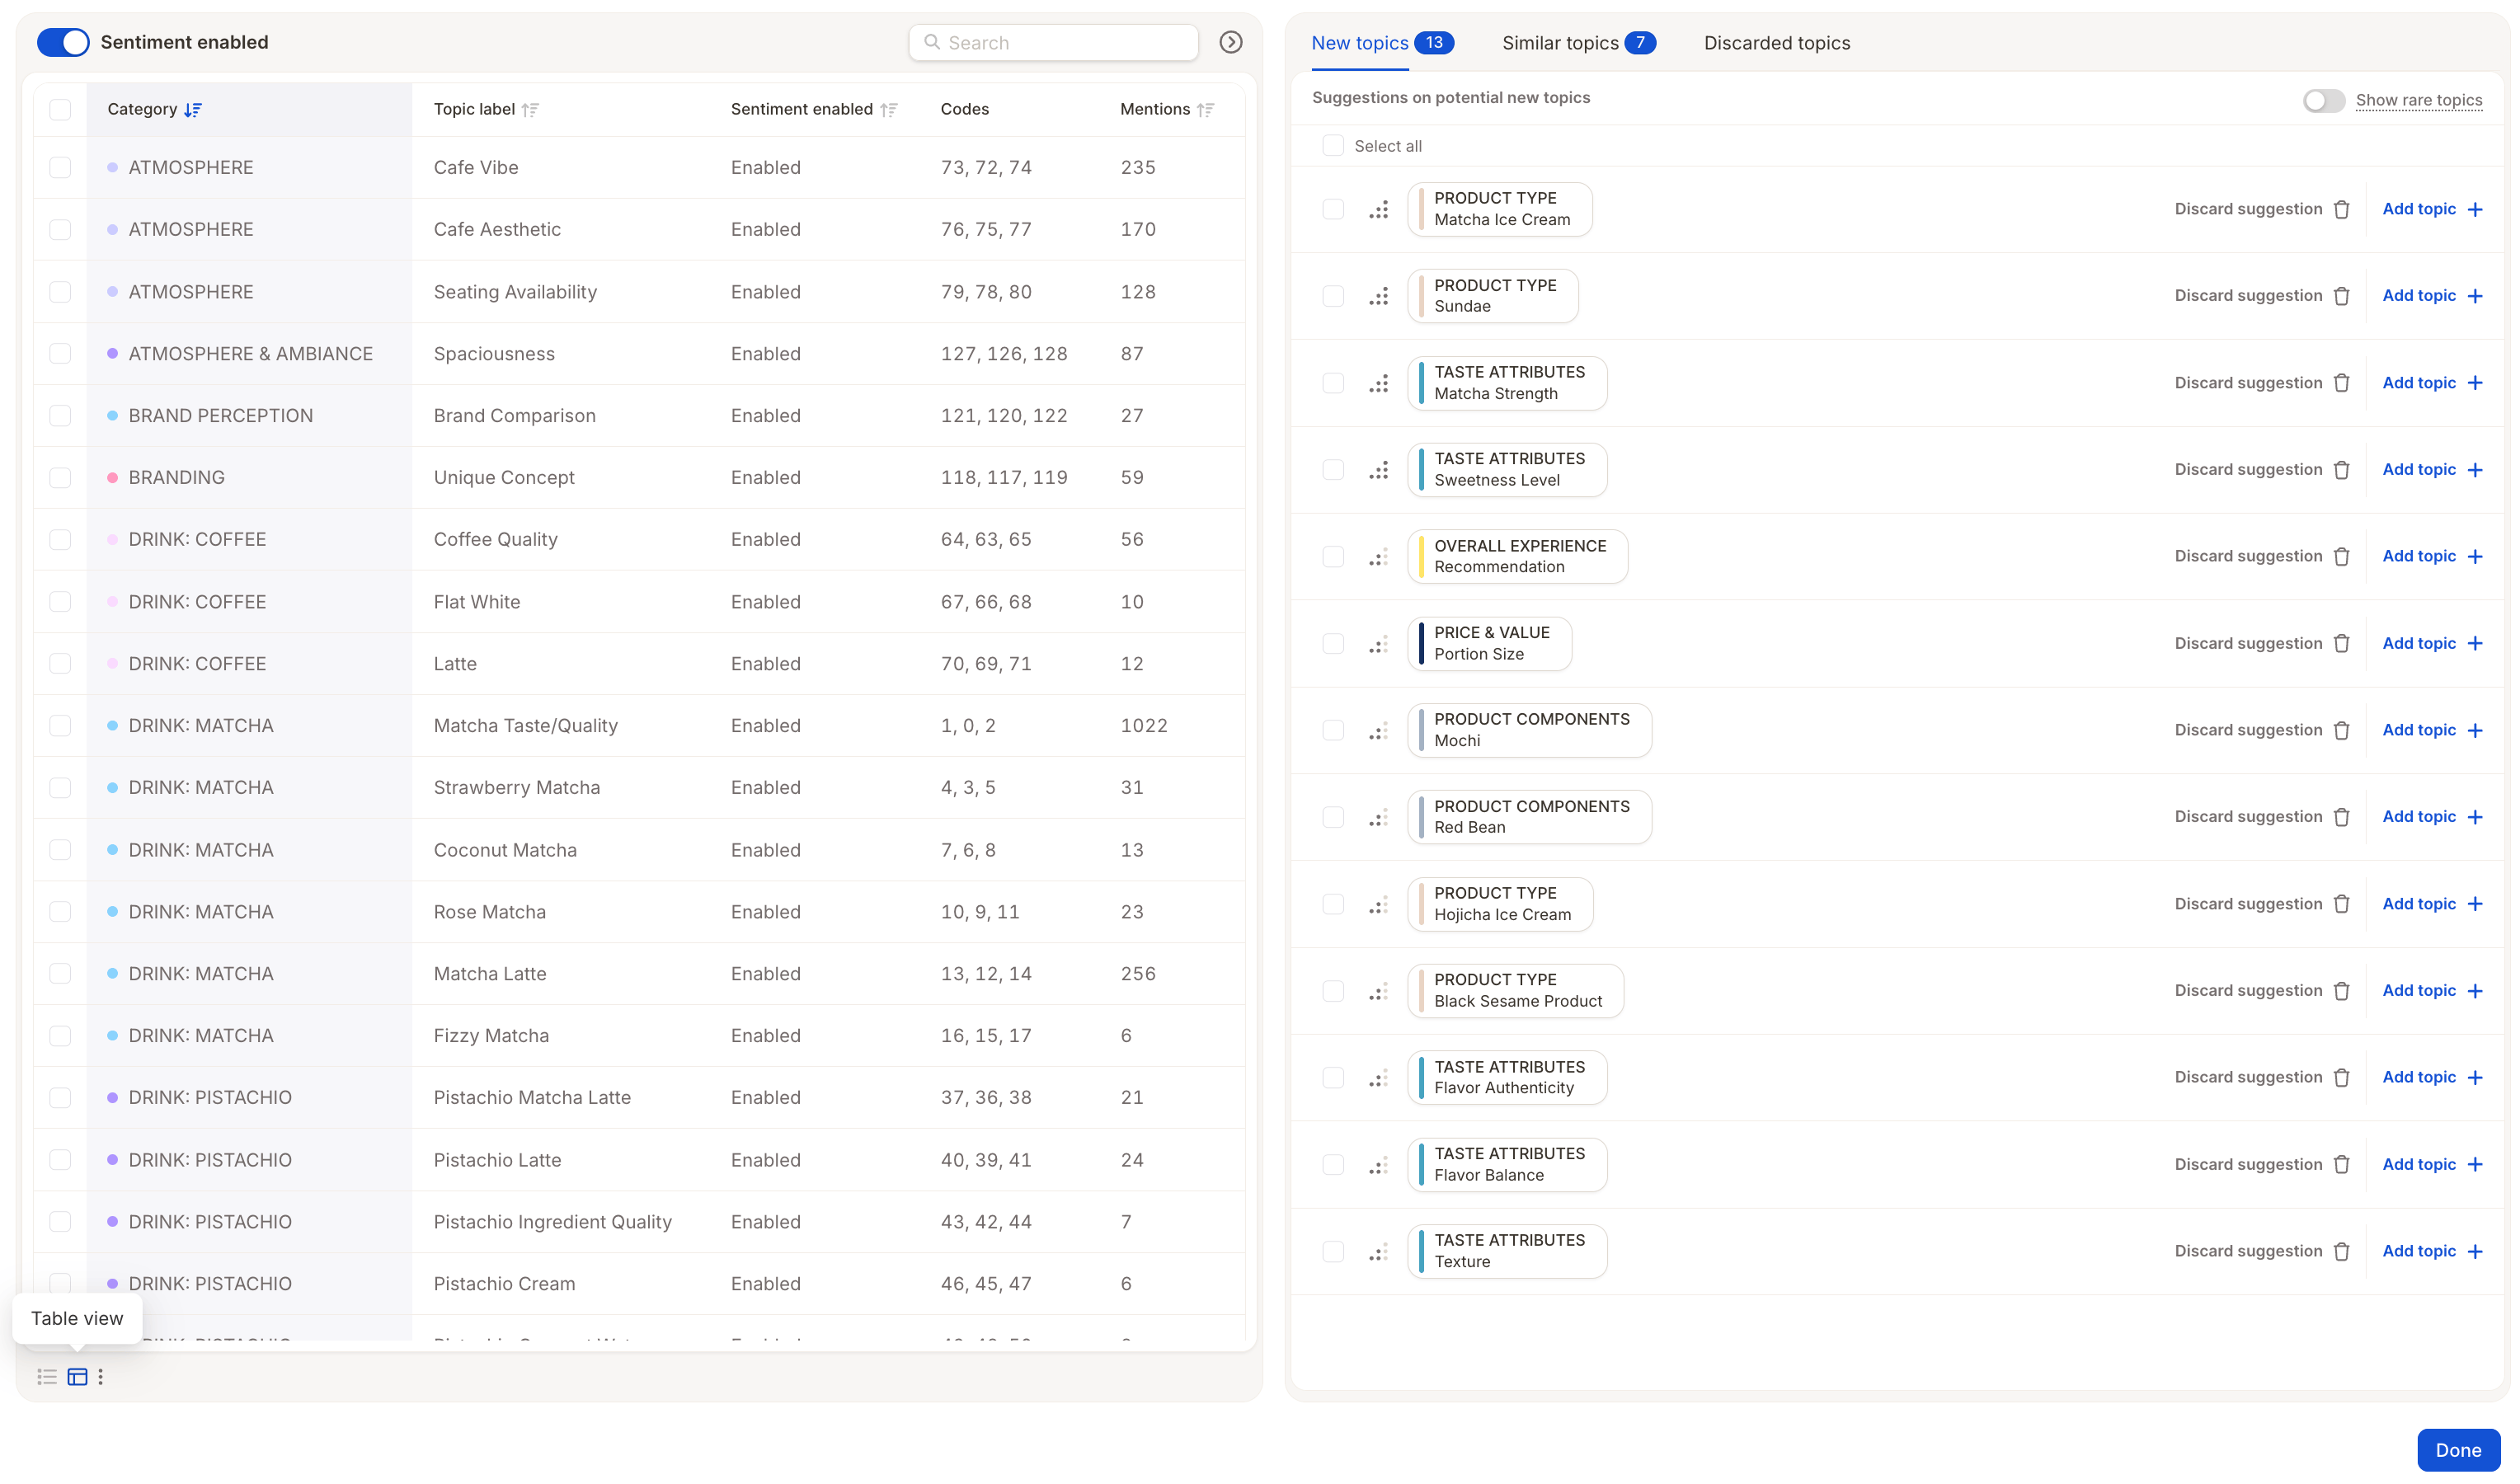Check the Select all checkbox
Image resolution: width=2520 pixels, height=1484 pixels.
[1332, 146]
